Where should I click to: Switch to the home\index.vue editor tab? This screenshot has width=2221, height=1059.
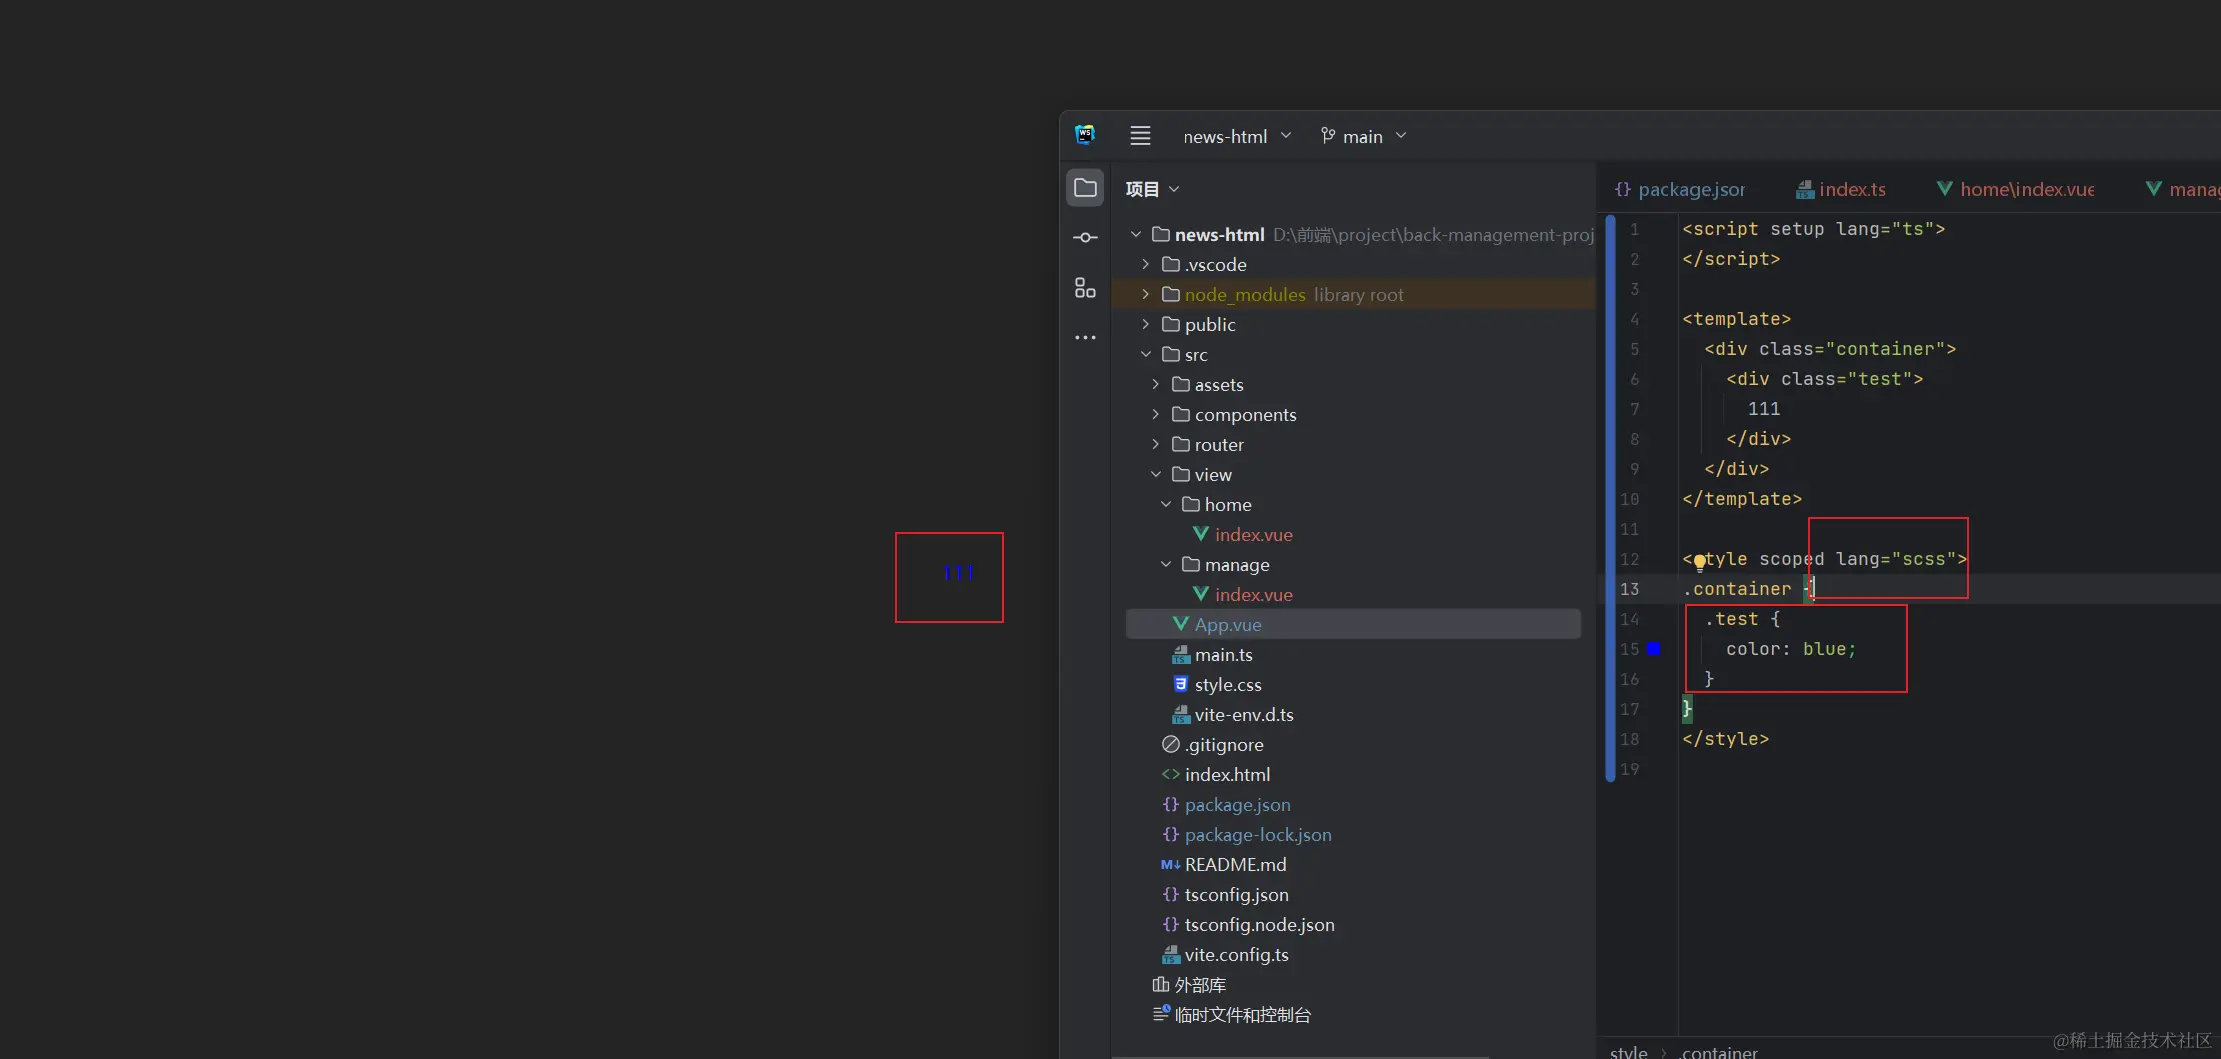pos(2015,189)
